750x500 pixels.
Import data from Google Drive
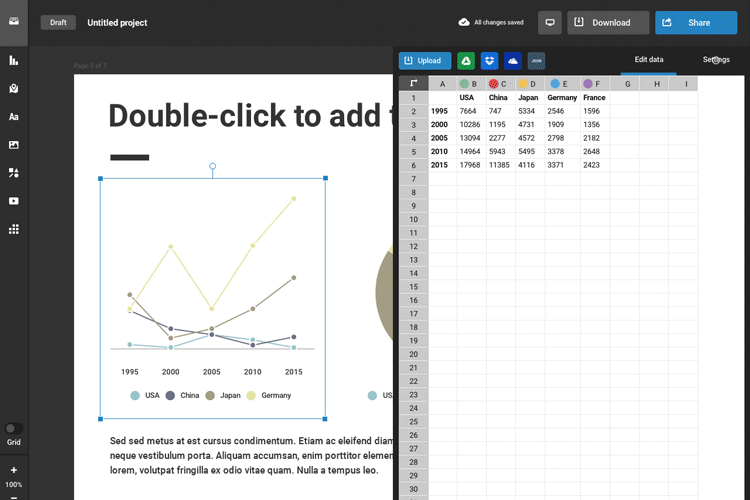click(466, 61)
